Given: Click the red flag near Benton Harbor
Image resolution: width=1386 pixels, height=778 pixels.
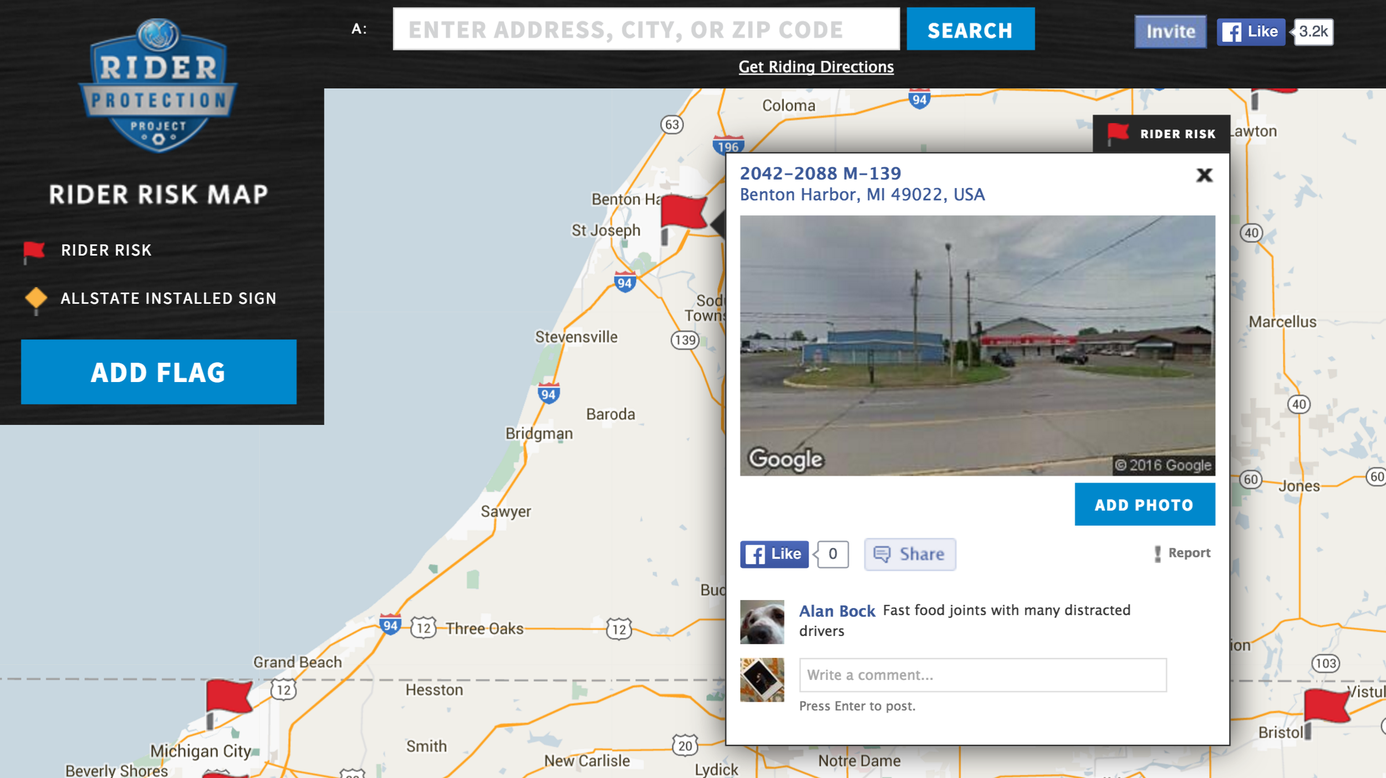Looking at the screenshot, I should click(683, 218).
